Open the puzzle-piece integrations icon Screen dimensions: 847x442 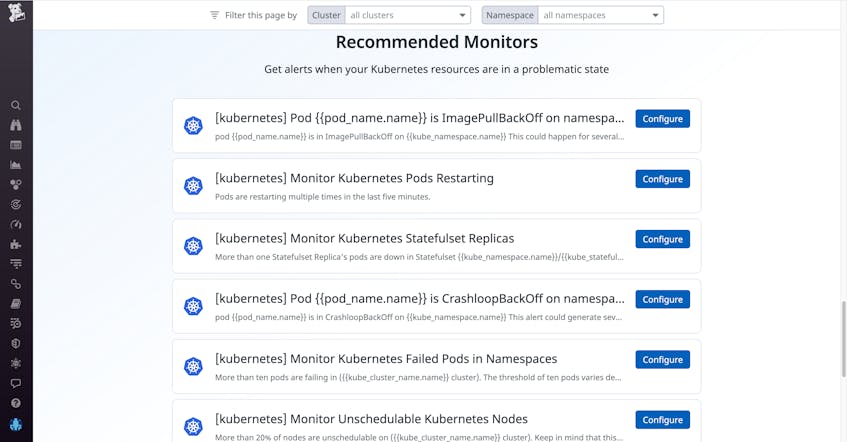pos(16,244)
